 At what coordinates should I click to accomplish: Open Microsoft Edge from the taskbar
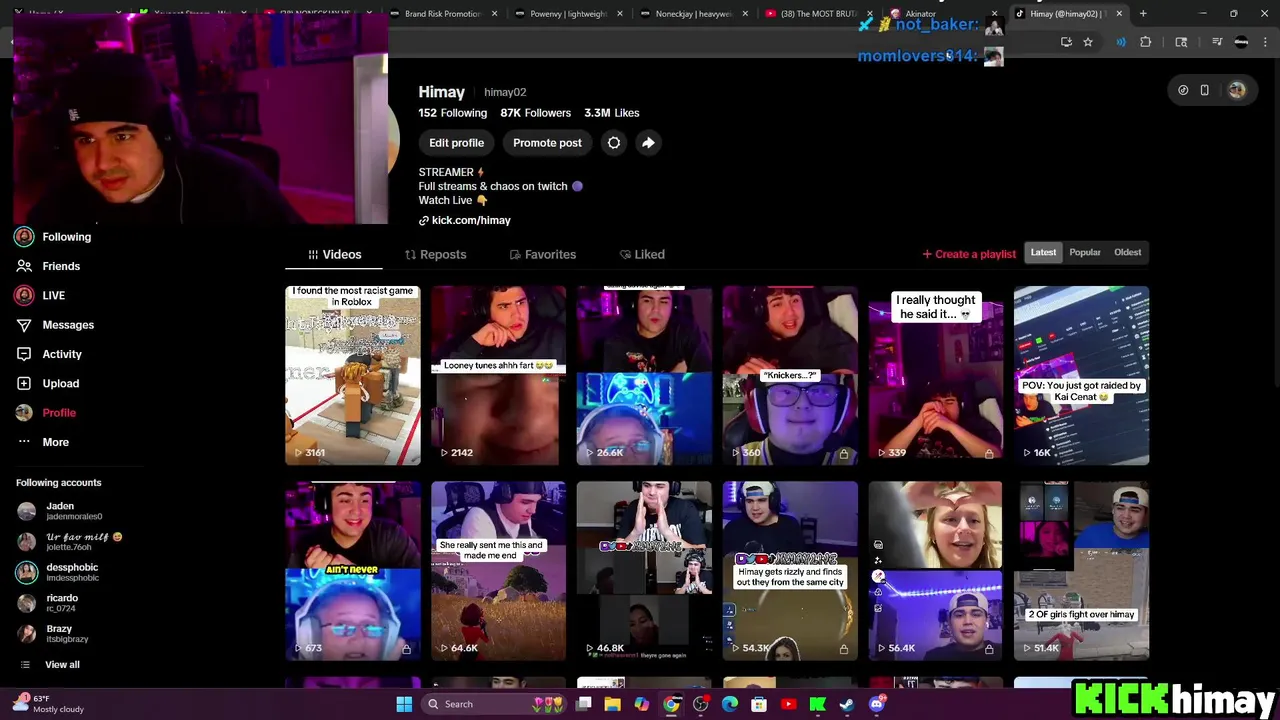point(730,704)
